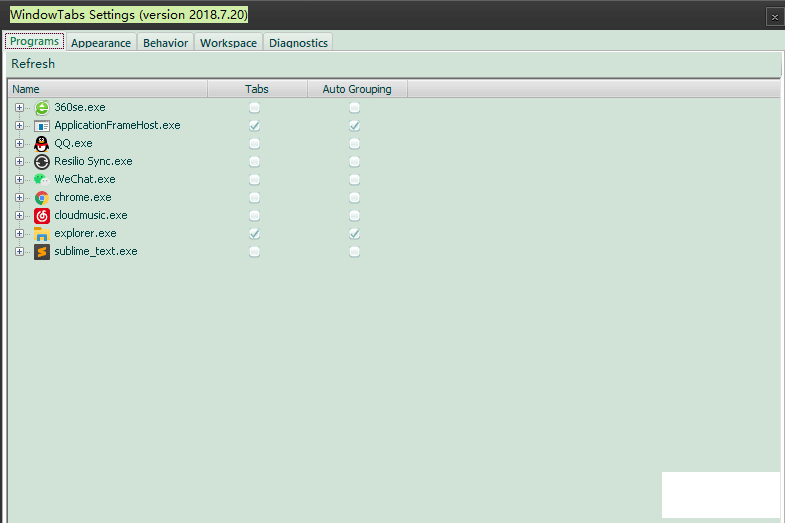Click the Resilio Sync icon

[42, 162]
